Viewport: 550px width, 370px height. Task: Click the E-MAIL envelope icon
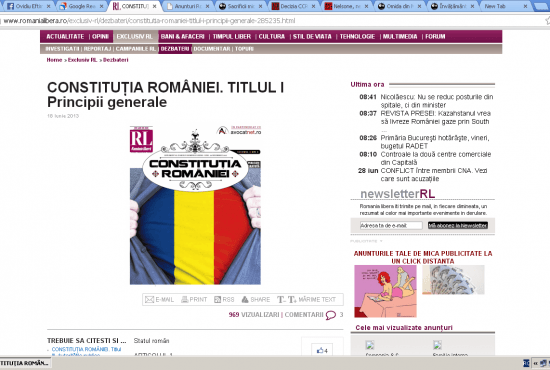pos(149,300)
